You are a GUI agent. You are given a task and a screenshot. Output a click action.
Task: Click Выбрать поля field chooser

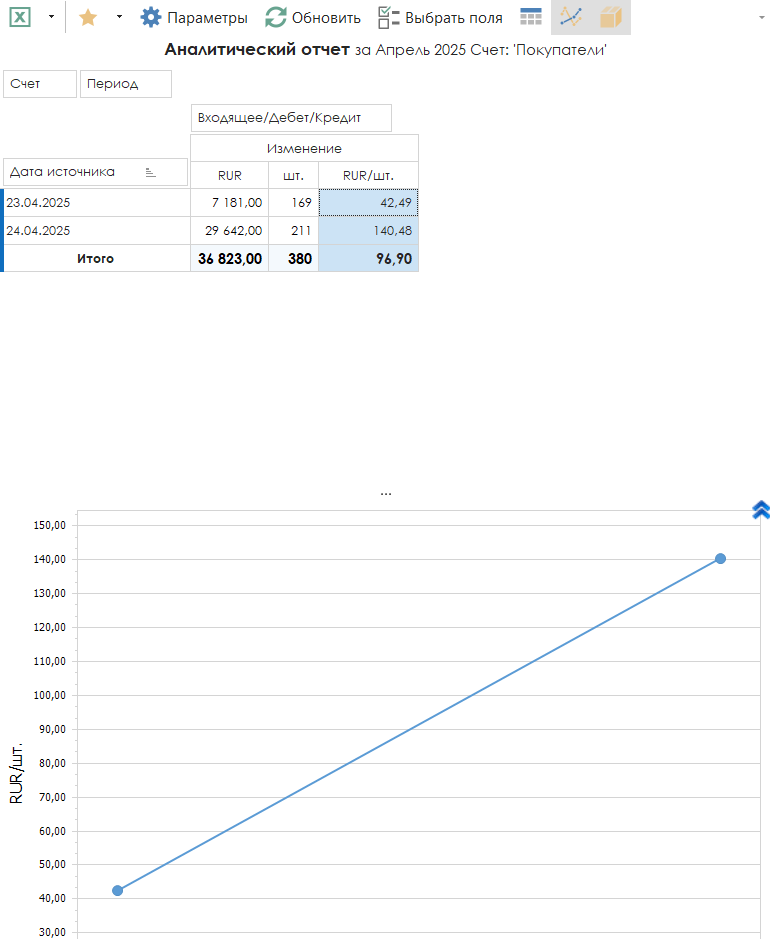point(440,17)
